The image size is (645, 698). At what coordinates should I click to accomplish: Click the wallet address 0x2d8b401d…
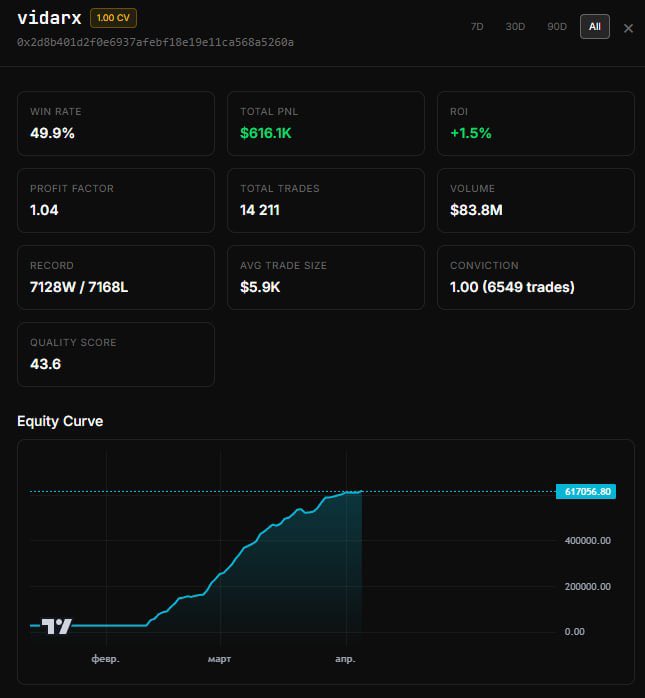point(155,42)
